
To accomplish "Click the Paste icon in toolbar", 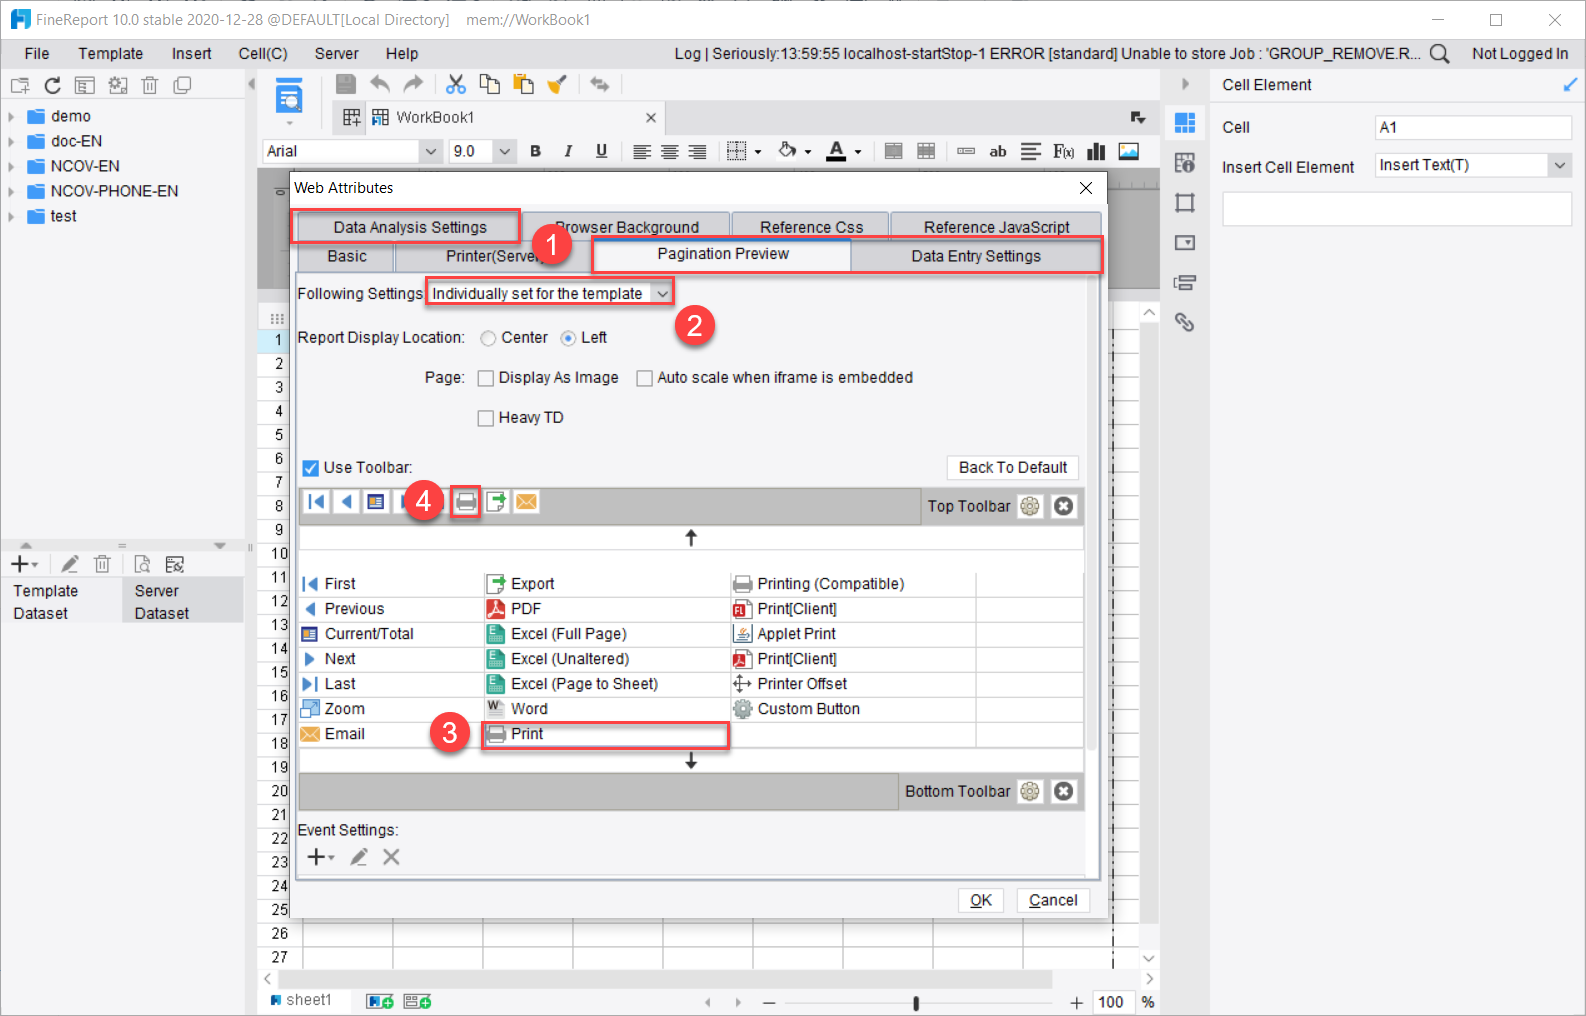I will tap(523, 85).
